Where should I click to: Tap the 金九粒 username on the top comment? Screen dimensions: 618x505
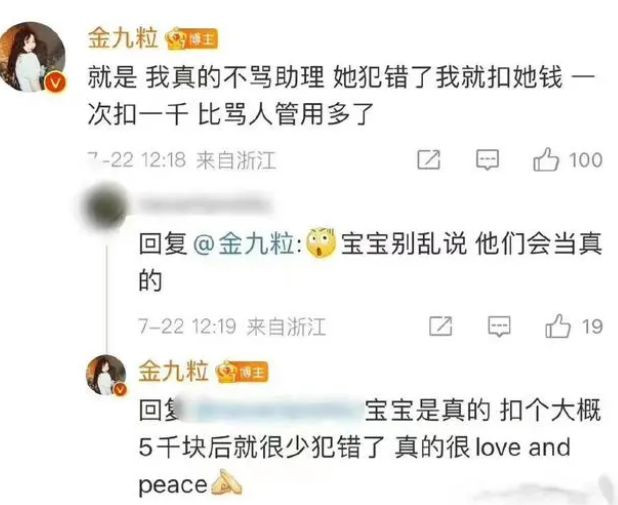(123, 39)
